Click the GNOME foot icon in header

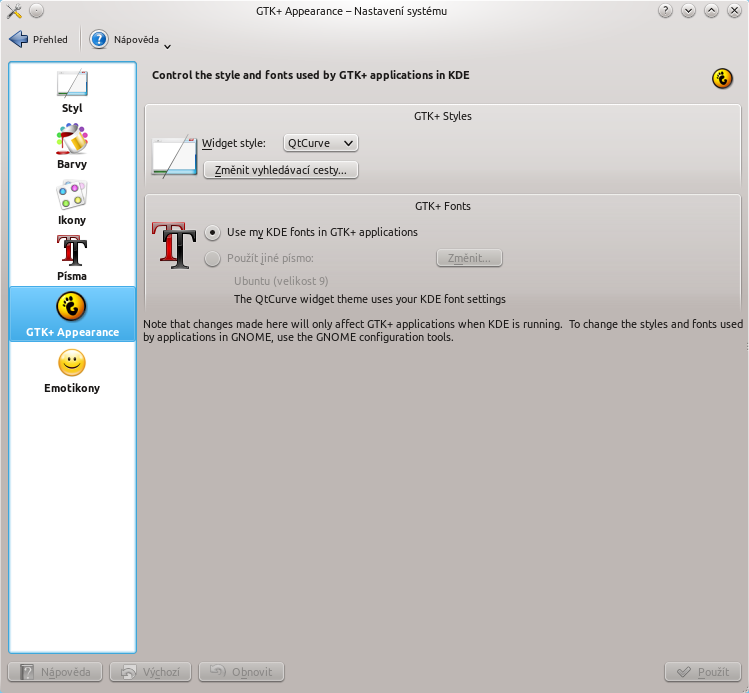[722, 78]
